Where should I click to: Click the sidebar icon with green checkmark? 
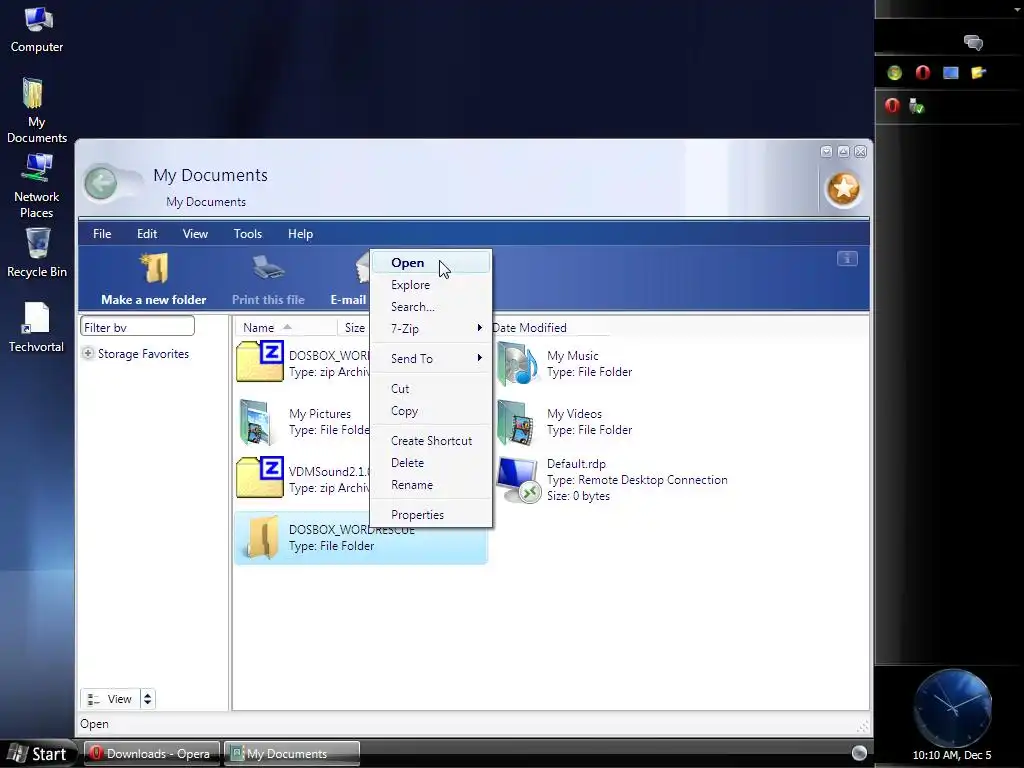click(916, 106)
